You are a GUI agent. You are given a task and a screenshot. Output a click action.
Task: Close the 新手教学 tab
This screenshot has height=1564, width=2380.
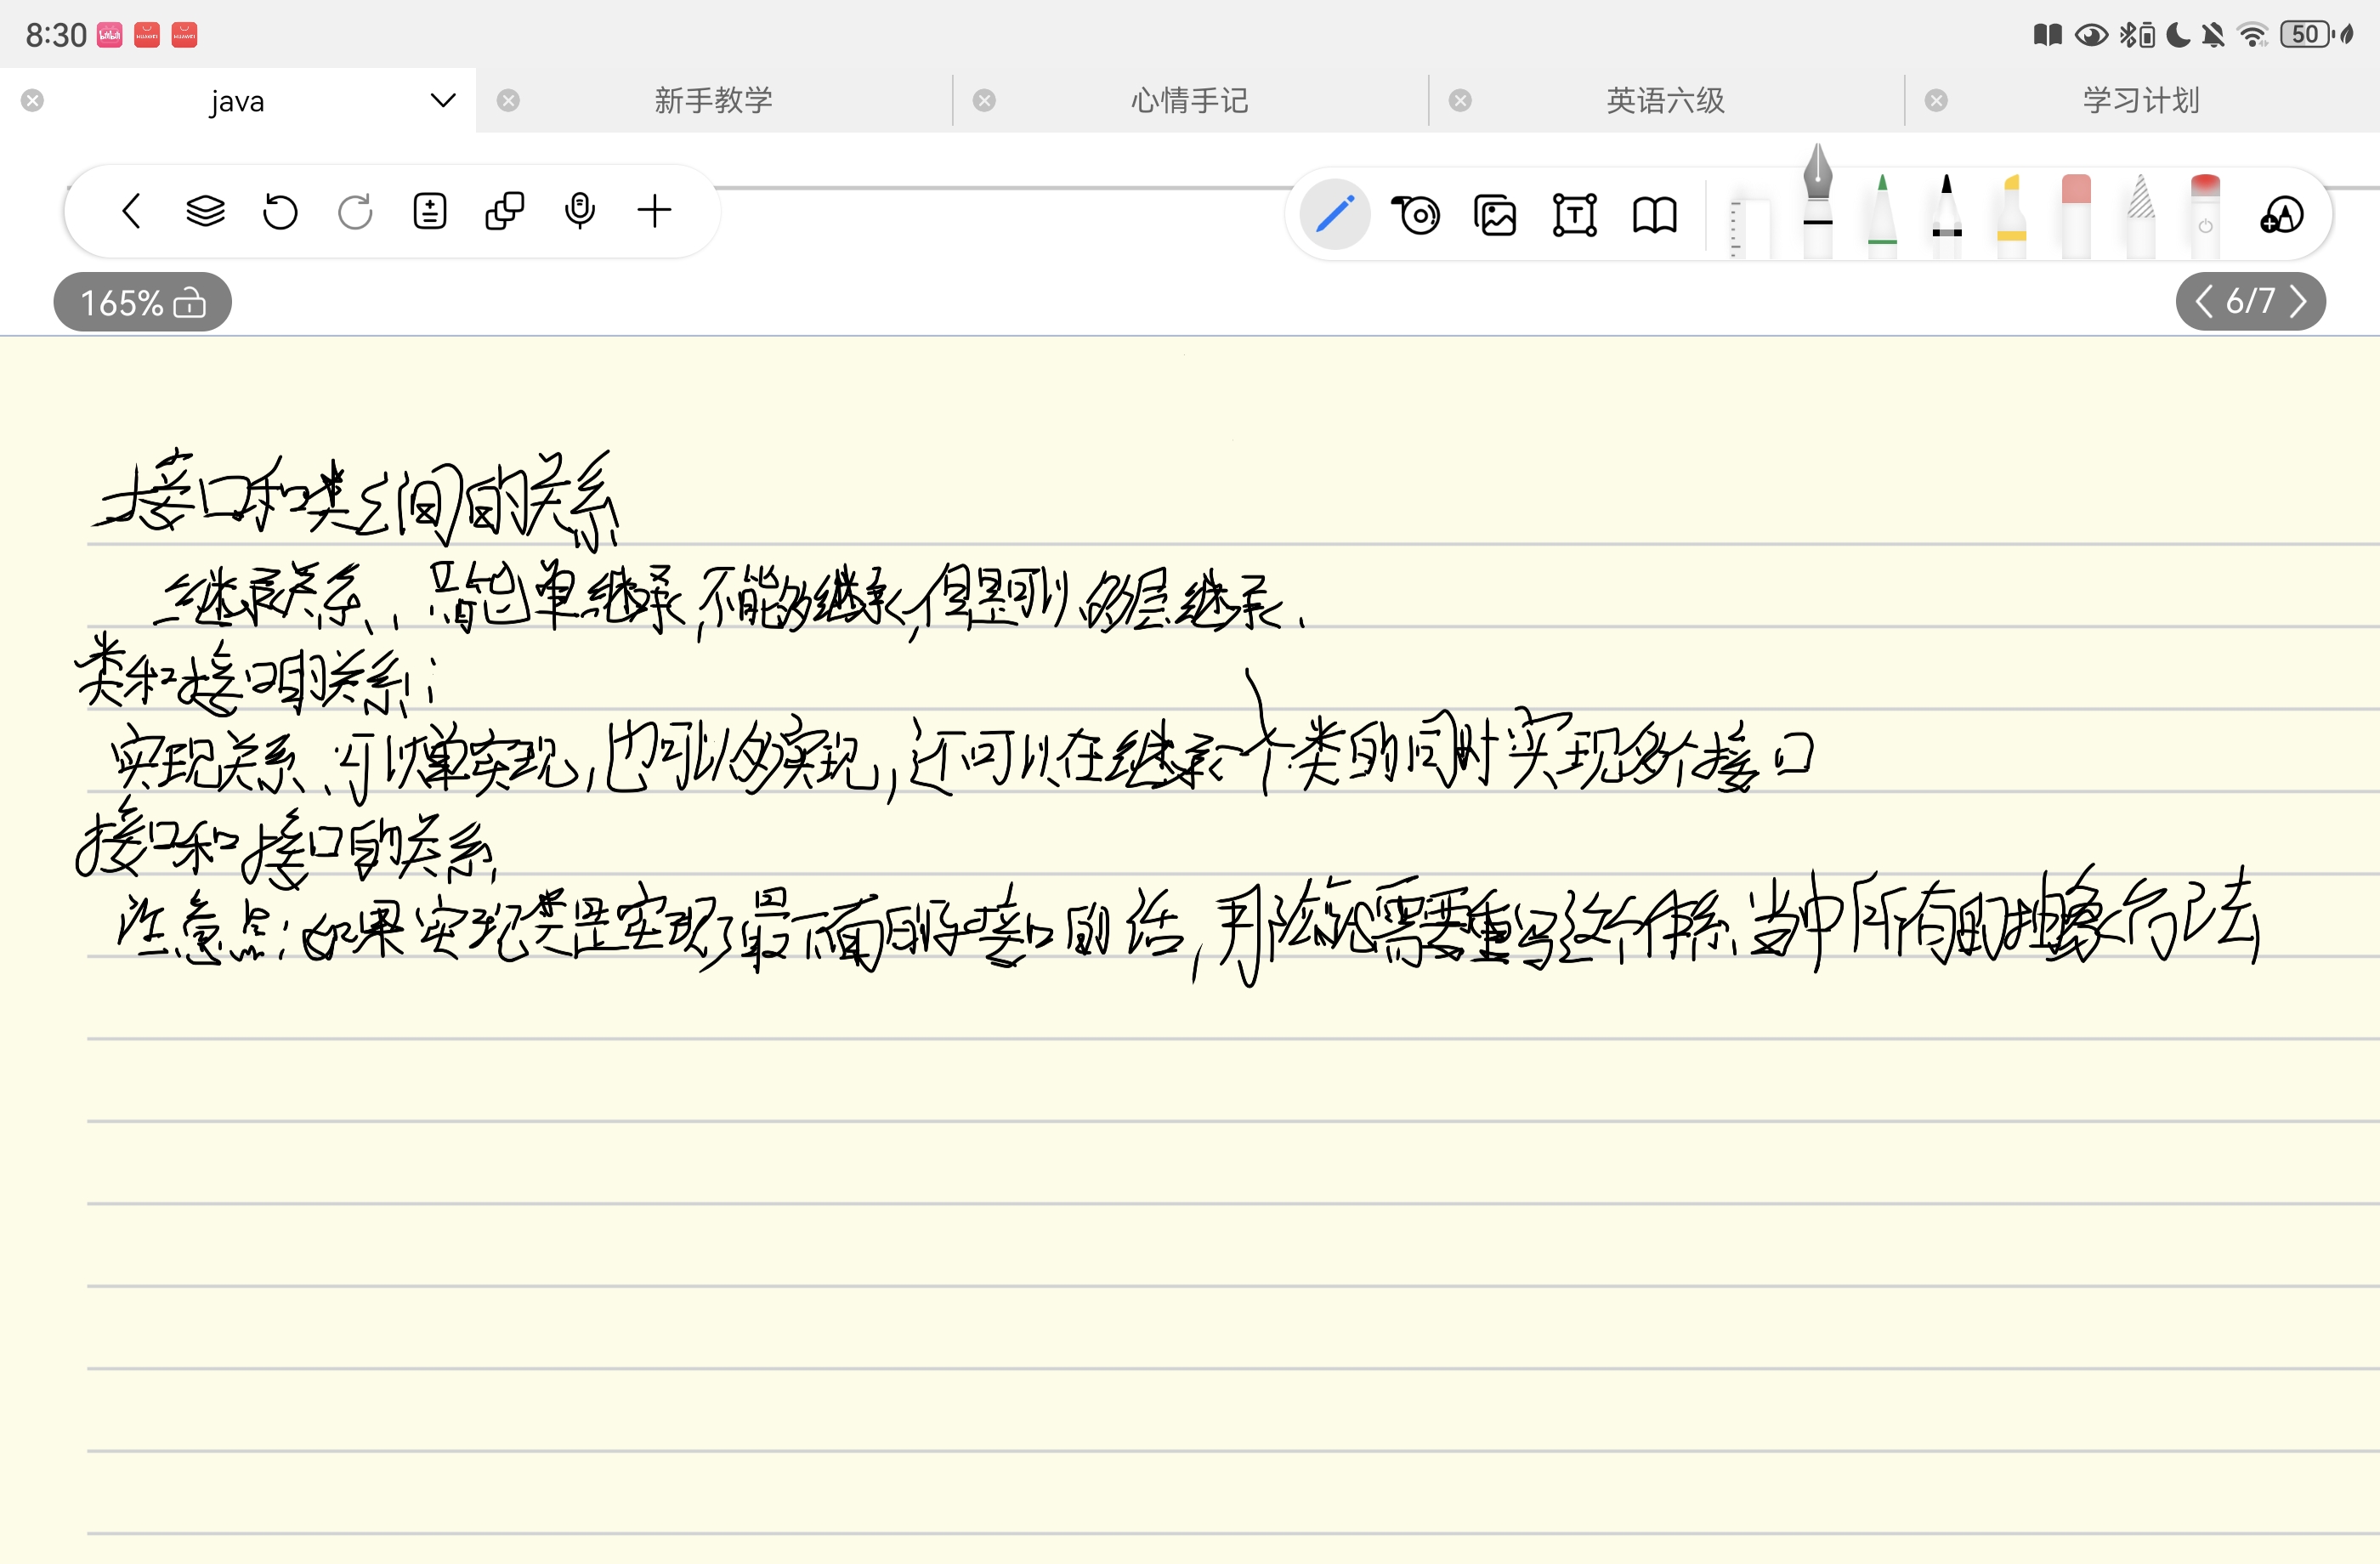508,100
